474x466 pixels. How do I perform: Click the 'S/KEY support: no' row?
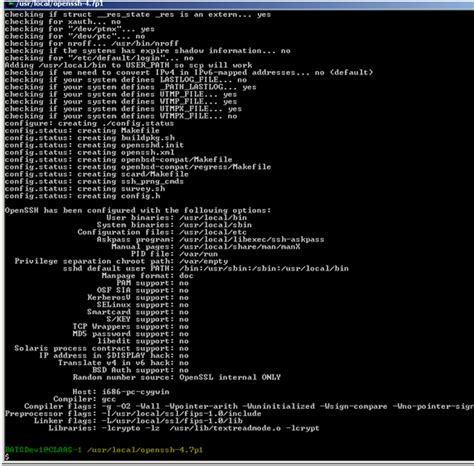pos(148,320)
